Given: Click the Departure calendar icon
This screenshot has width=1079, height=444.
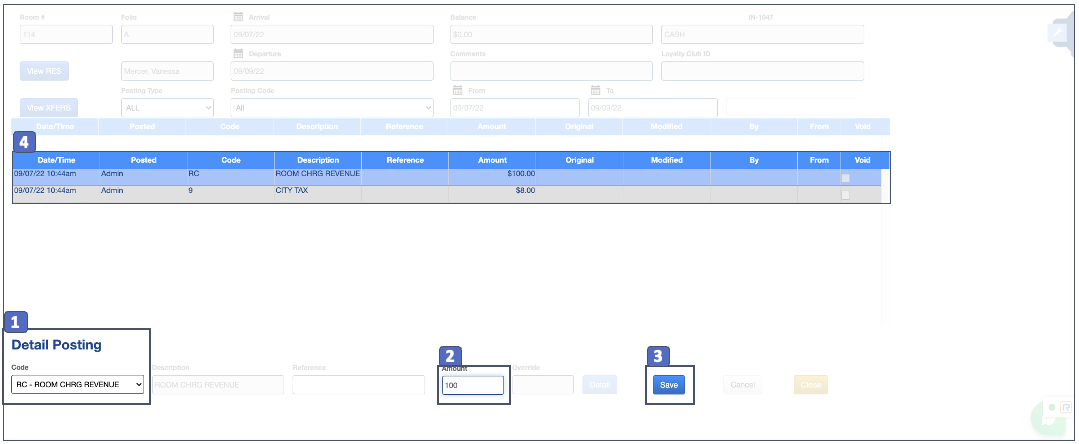Looking at the screenshot, I should [x=238, y=53].
